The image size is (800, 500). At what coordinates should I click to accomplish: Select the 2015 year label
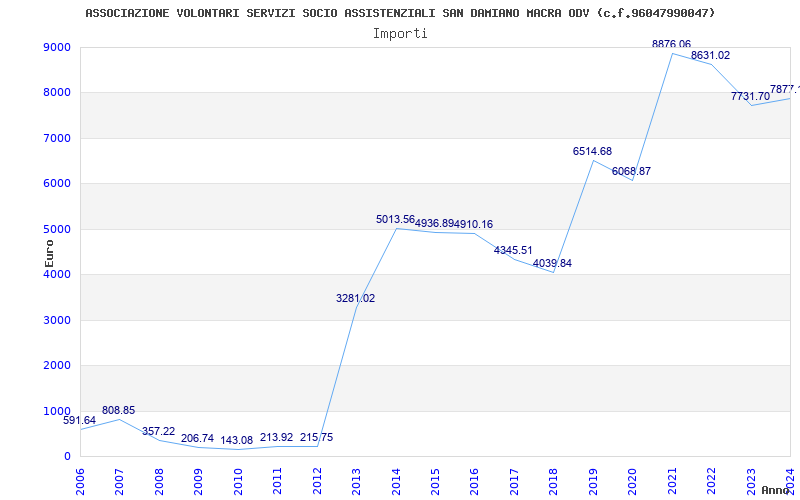tap(435, 481)
